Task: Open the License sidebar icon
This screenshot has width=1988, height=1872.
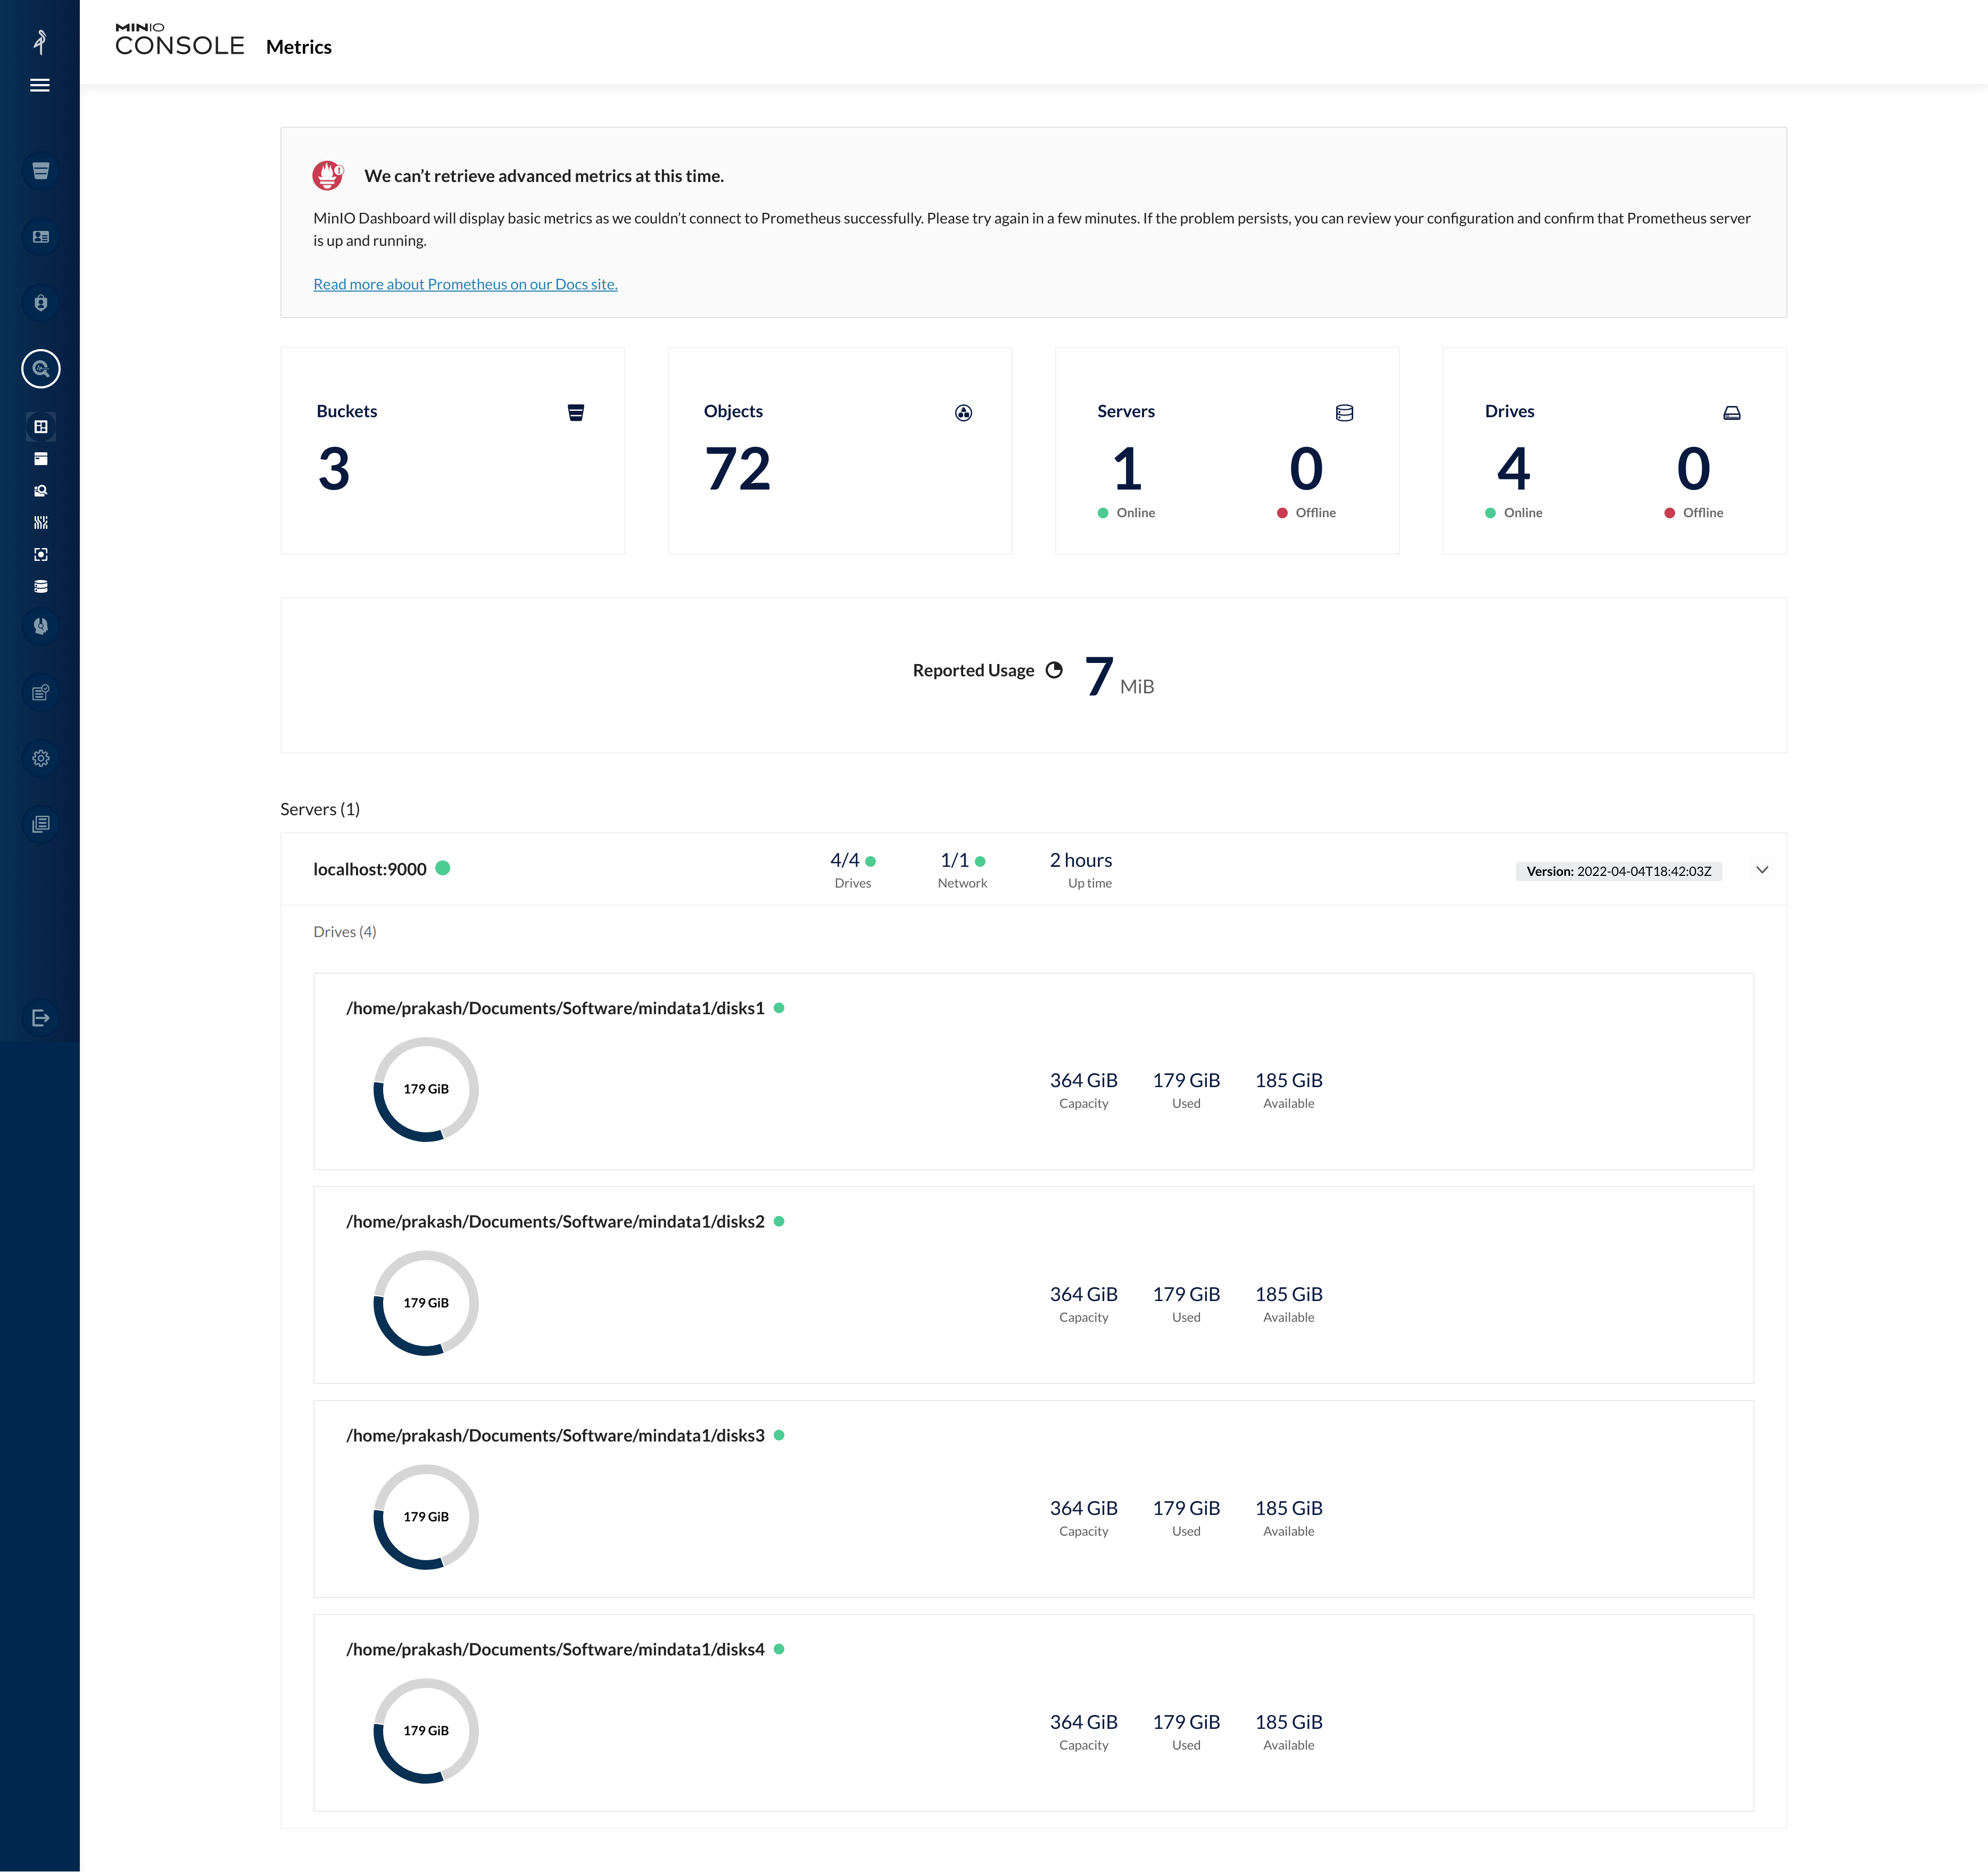Action: point(40,692)
